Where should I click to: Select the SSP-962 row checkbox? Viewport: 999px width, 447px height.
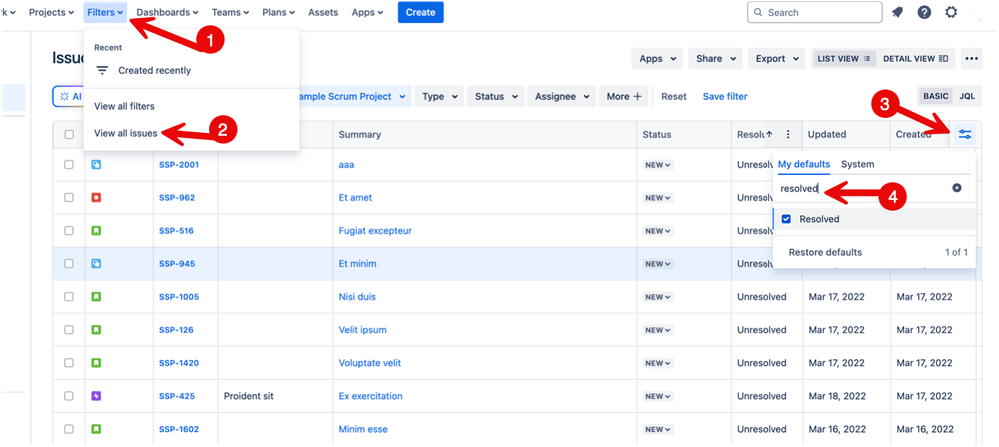(x=69, y=197)
